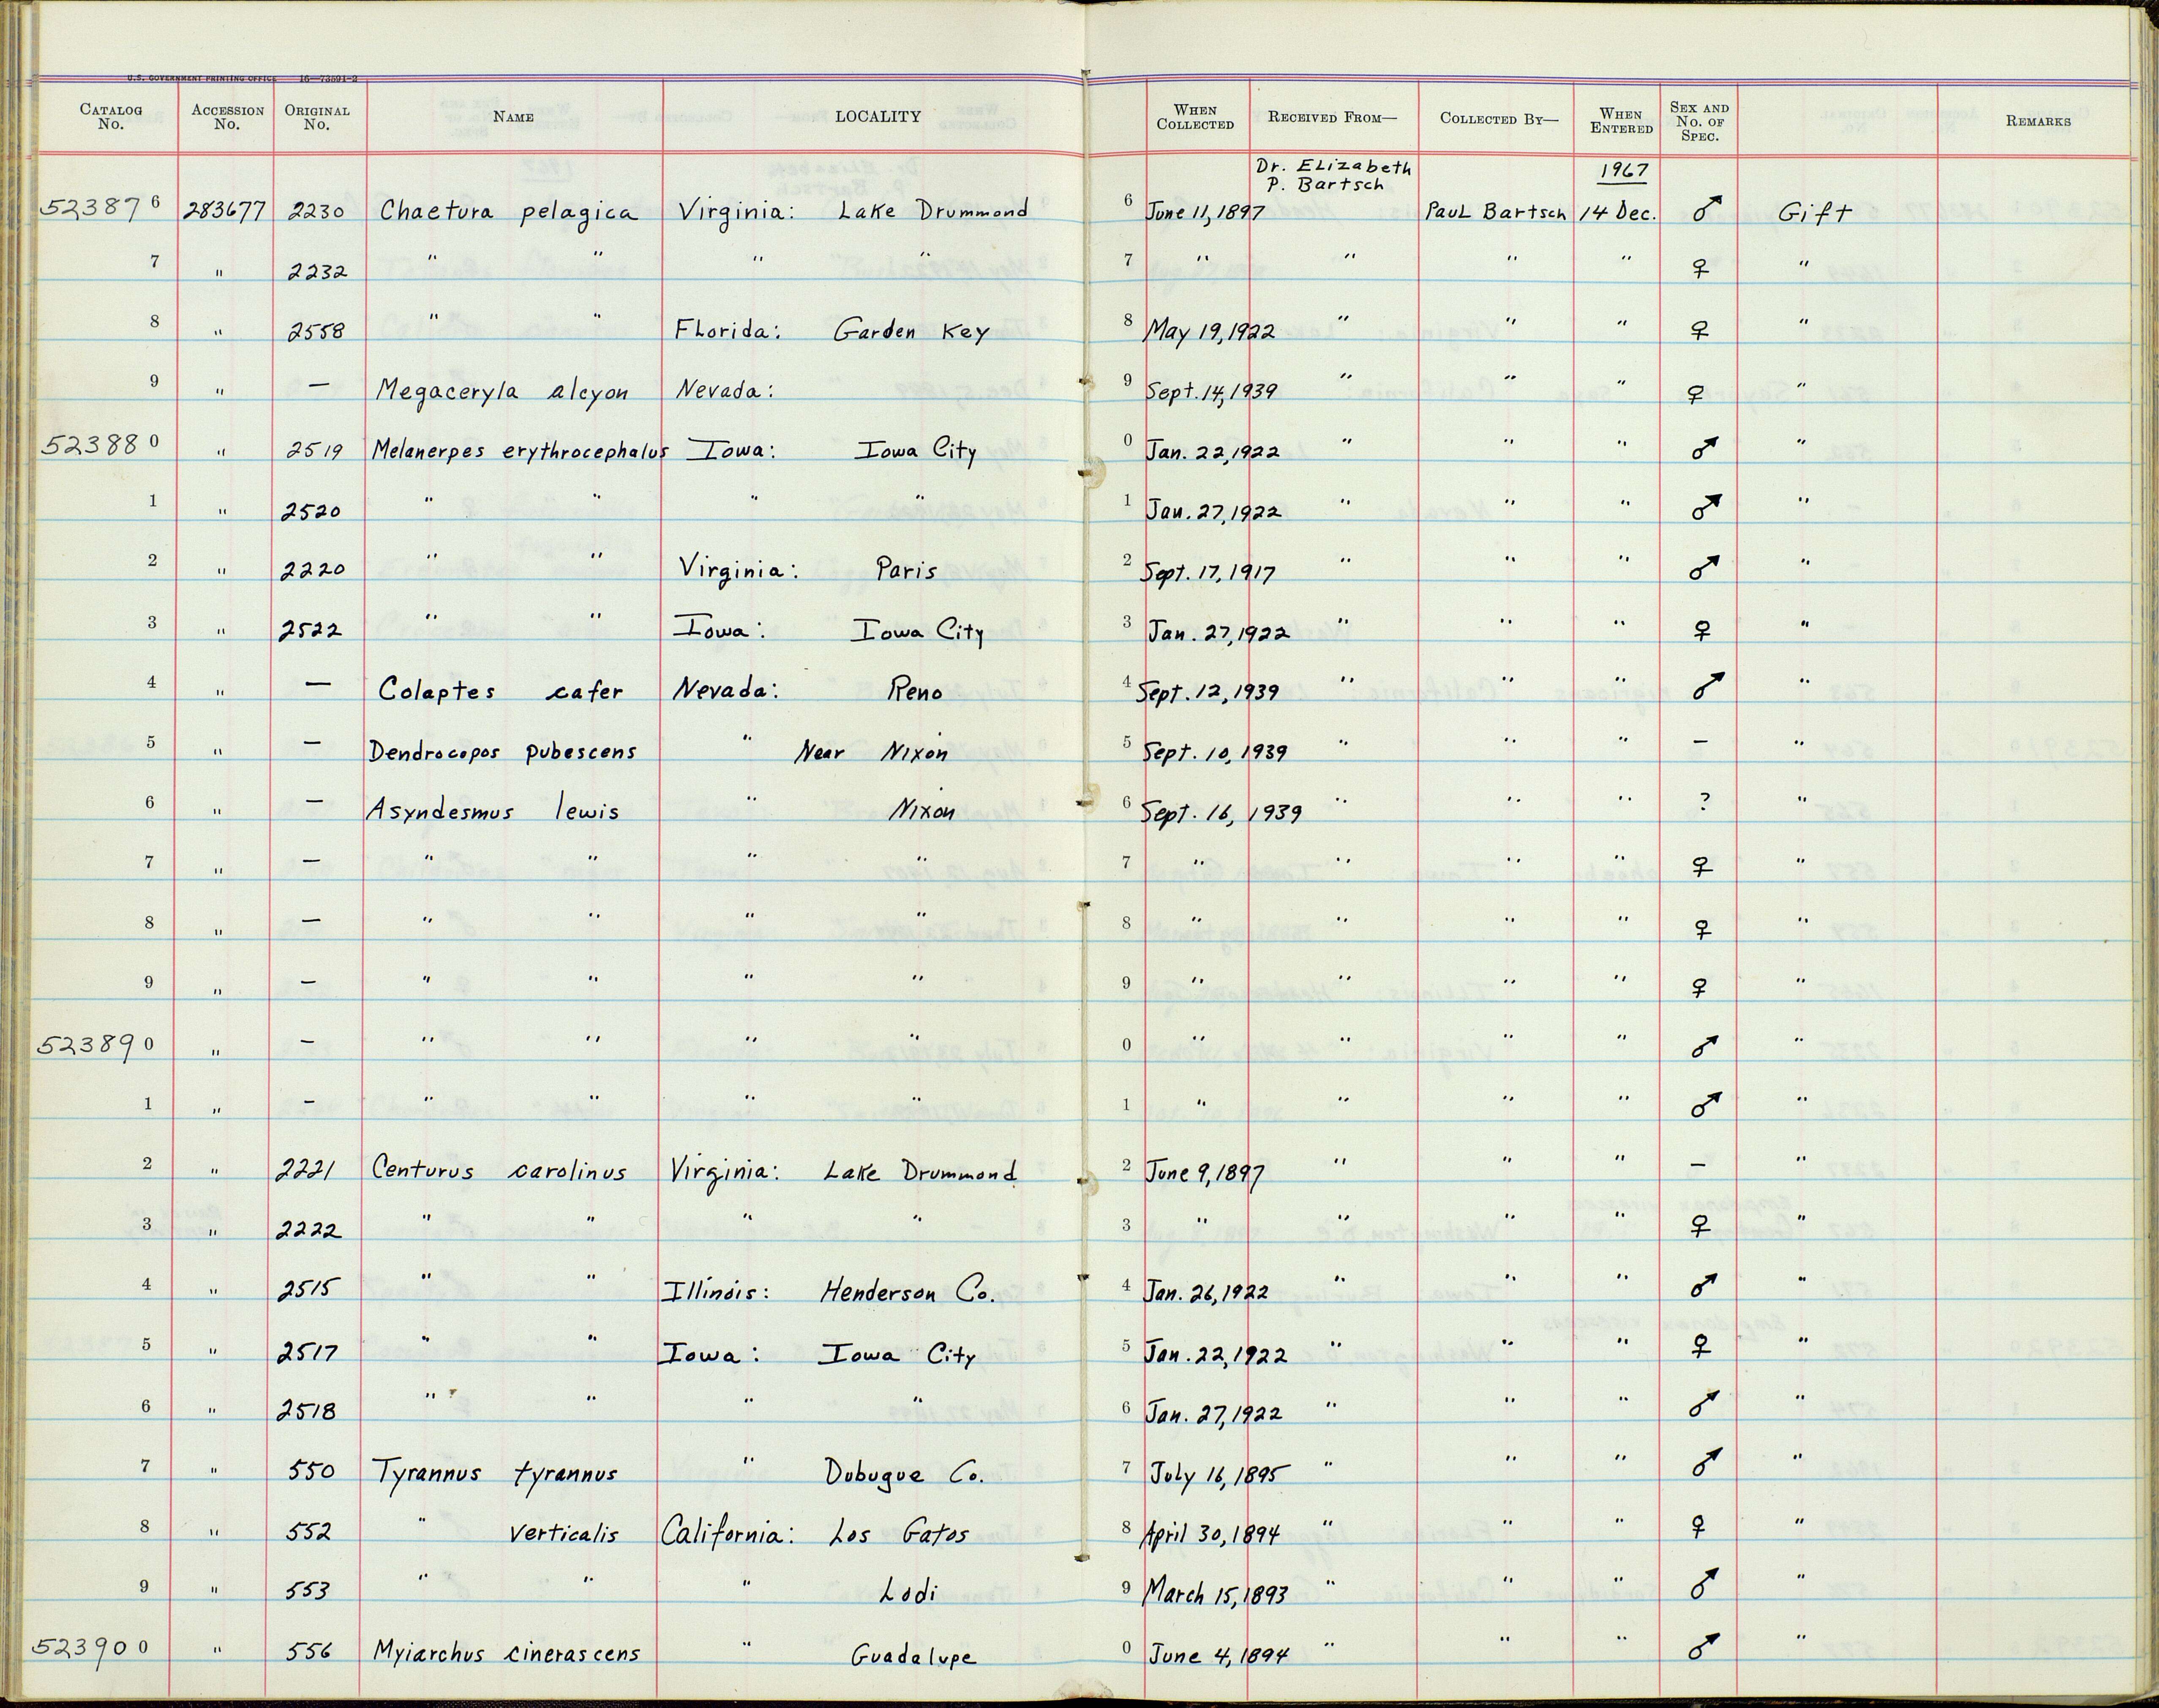Click the date 'July 16, 1895'

pyautogui.click(x=1218, y=1473)
